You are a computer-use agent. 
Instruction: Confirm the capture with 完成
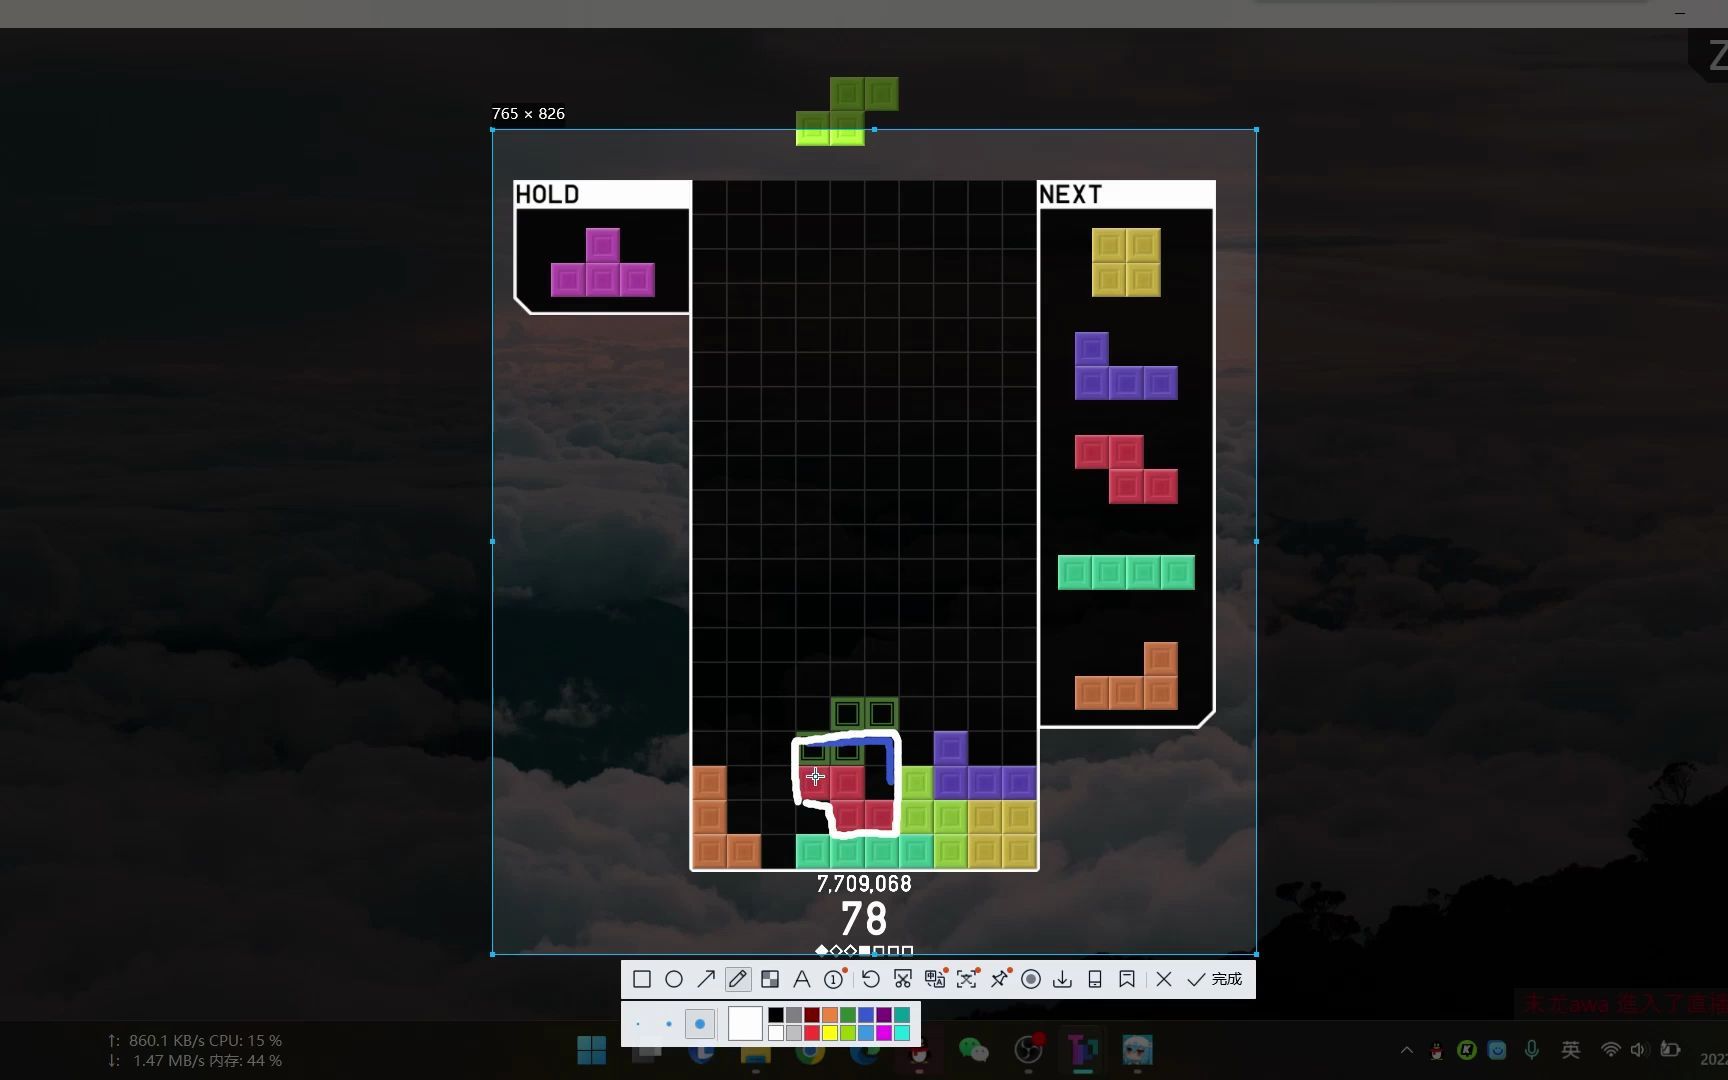pyautogui.click(x=1215, y=979)
